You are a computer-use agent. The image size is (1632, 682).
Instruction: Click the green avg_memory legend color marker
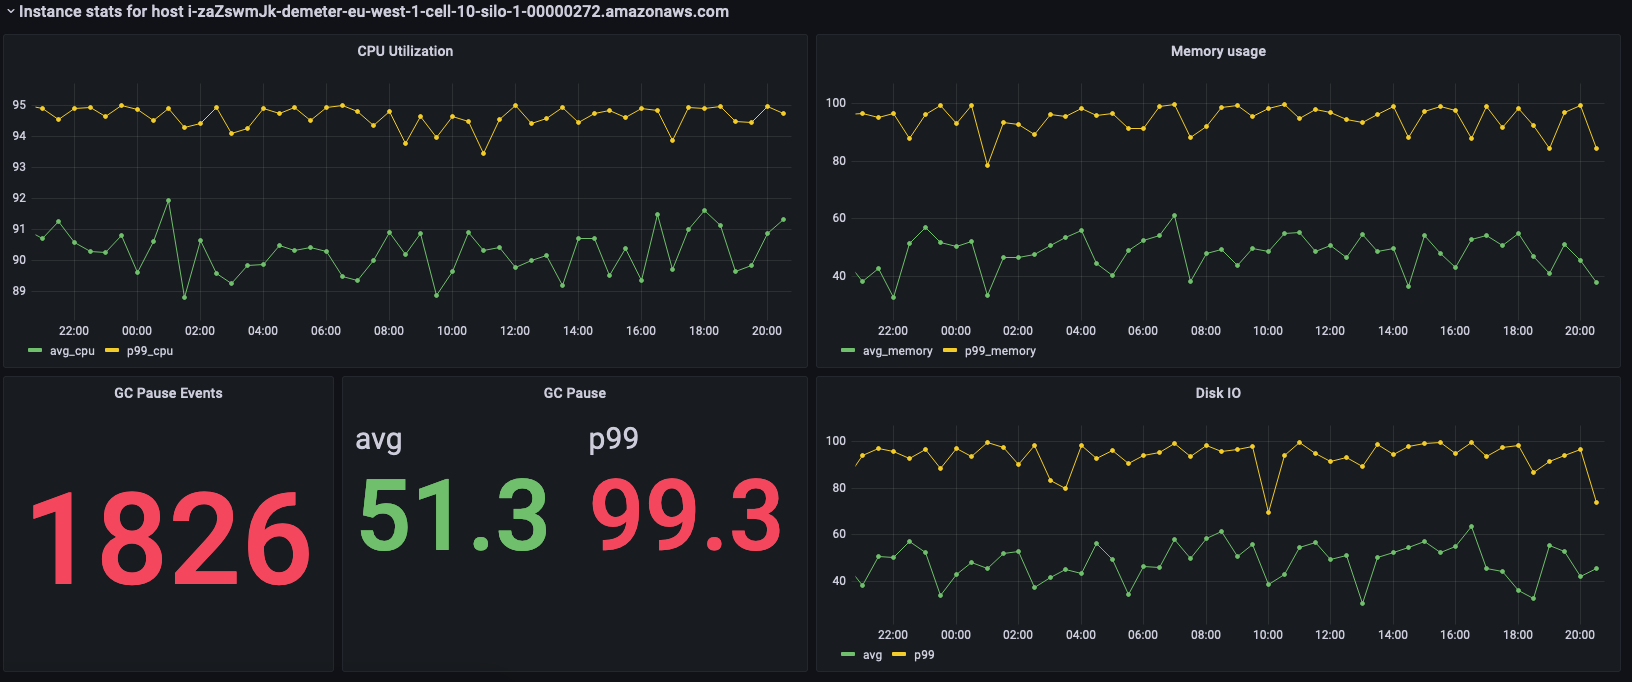[x=849, y=351]
